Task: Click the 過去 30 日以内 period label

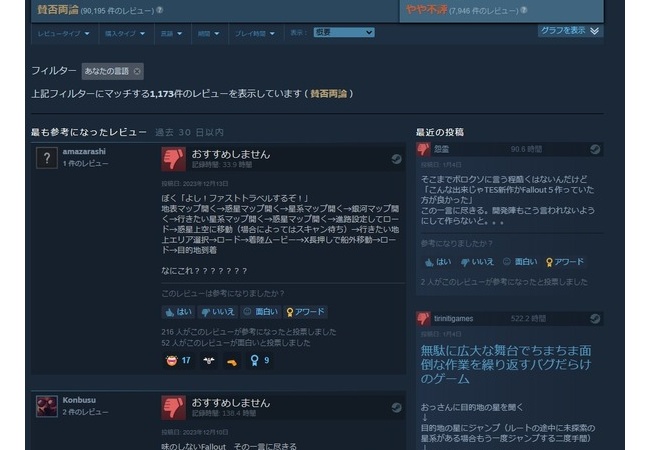Action: click(189, 132)
